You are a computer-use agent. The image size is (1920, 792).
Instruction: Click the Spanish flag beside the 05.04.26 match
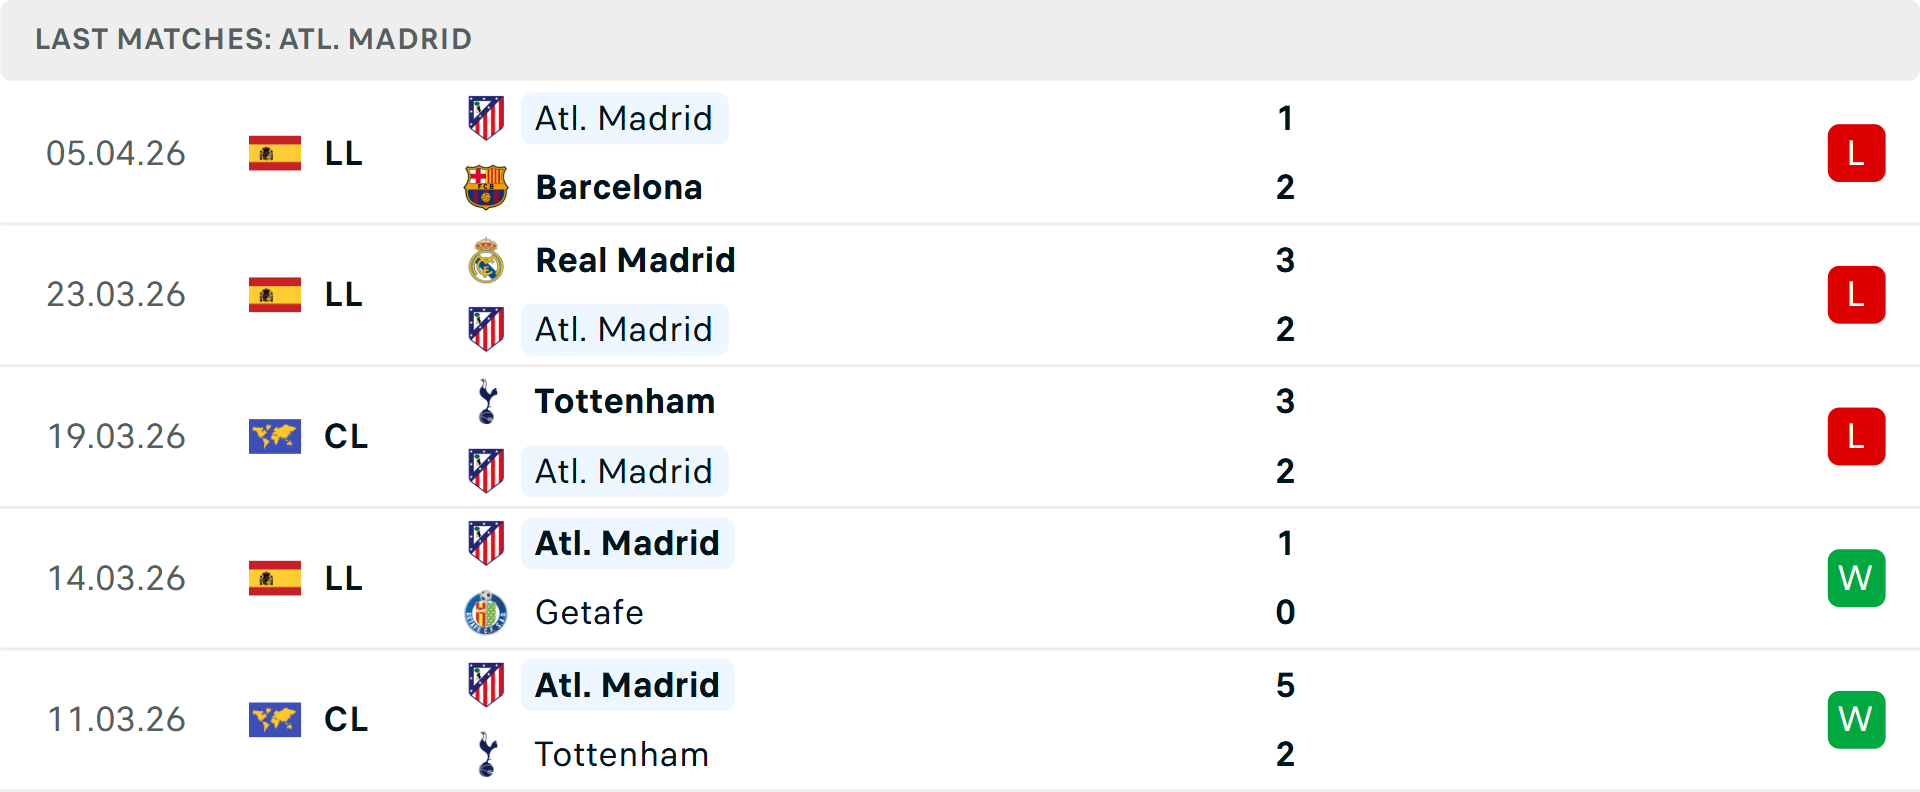275,153
